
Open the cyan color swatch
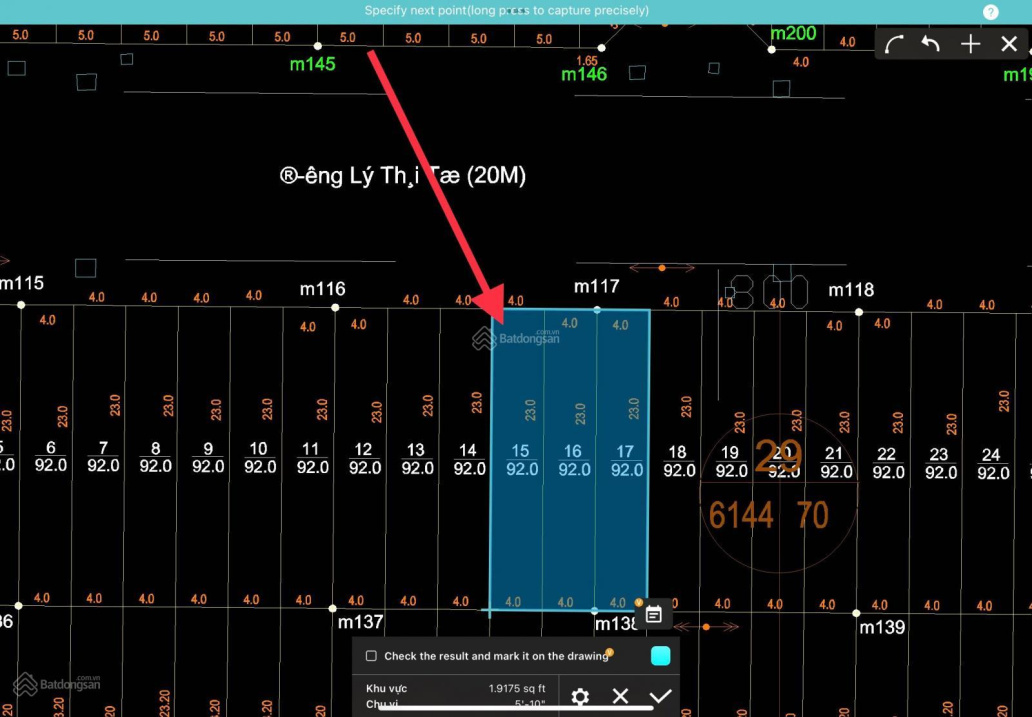[x=660, y=656]
